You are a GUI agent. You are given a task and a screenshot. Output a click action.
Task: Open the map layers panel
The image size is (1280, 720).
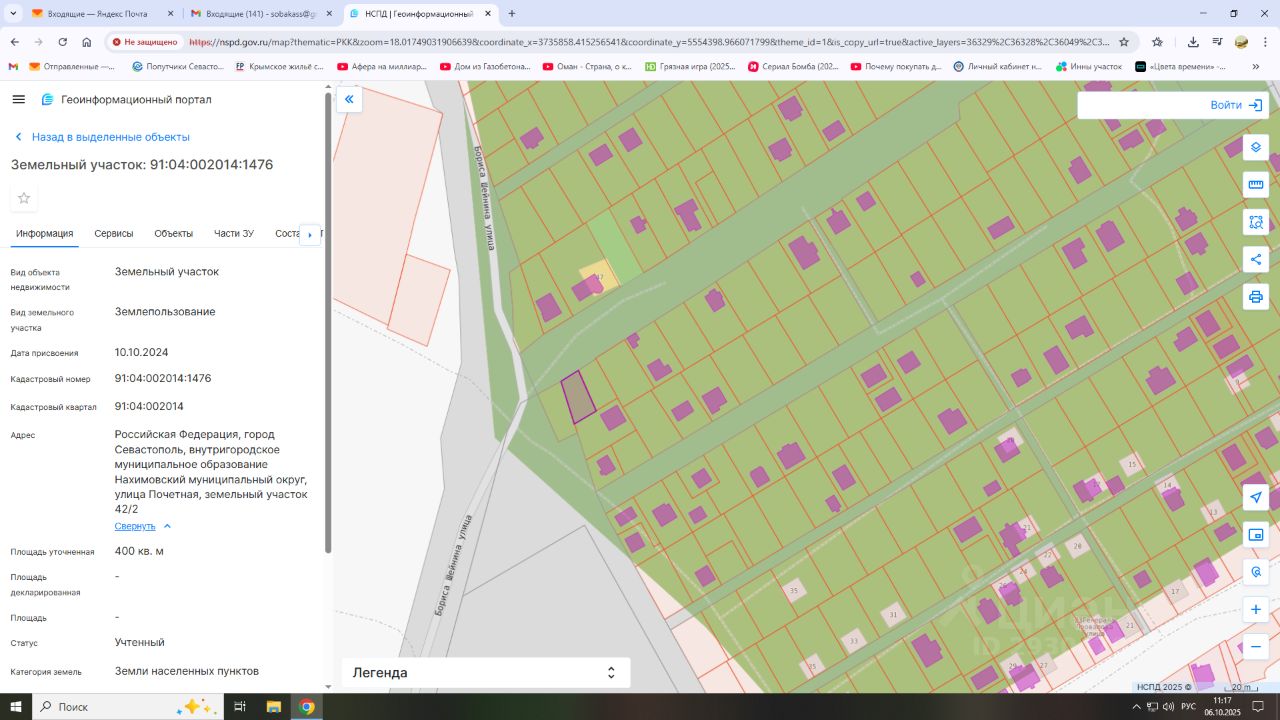[x=1256, y=147]
